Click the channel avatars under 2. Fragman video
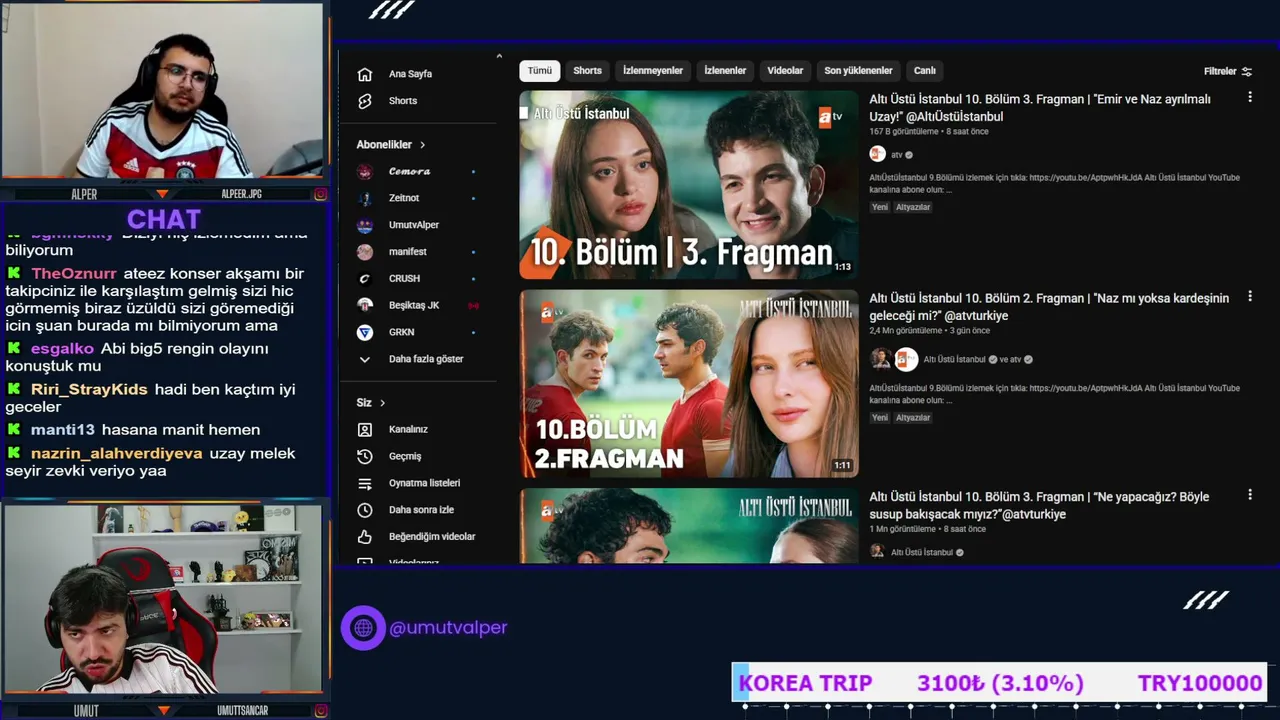 [894, 359]
